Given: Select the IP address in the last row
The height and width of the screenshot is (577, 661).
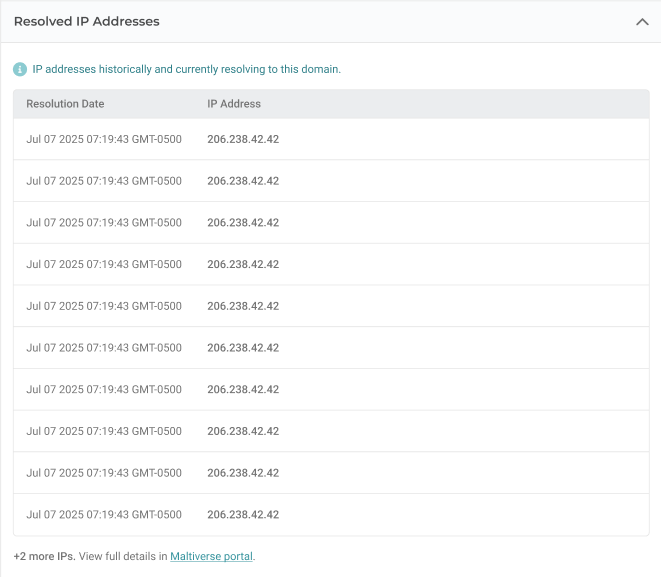Looking at the screenshot, I should point(243,514).
